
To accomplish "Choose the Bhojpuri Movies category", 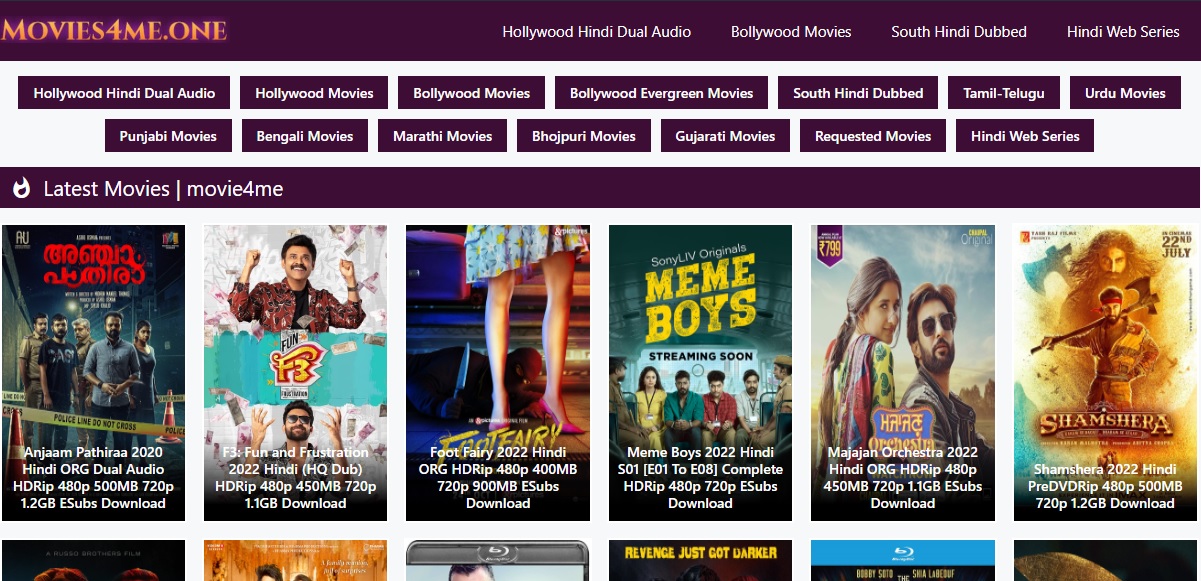I will tap(584, 136).
